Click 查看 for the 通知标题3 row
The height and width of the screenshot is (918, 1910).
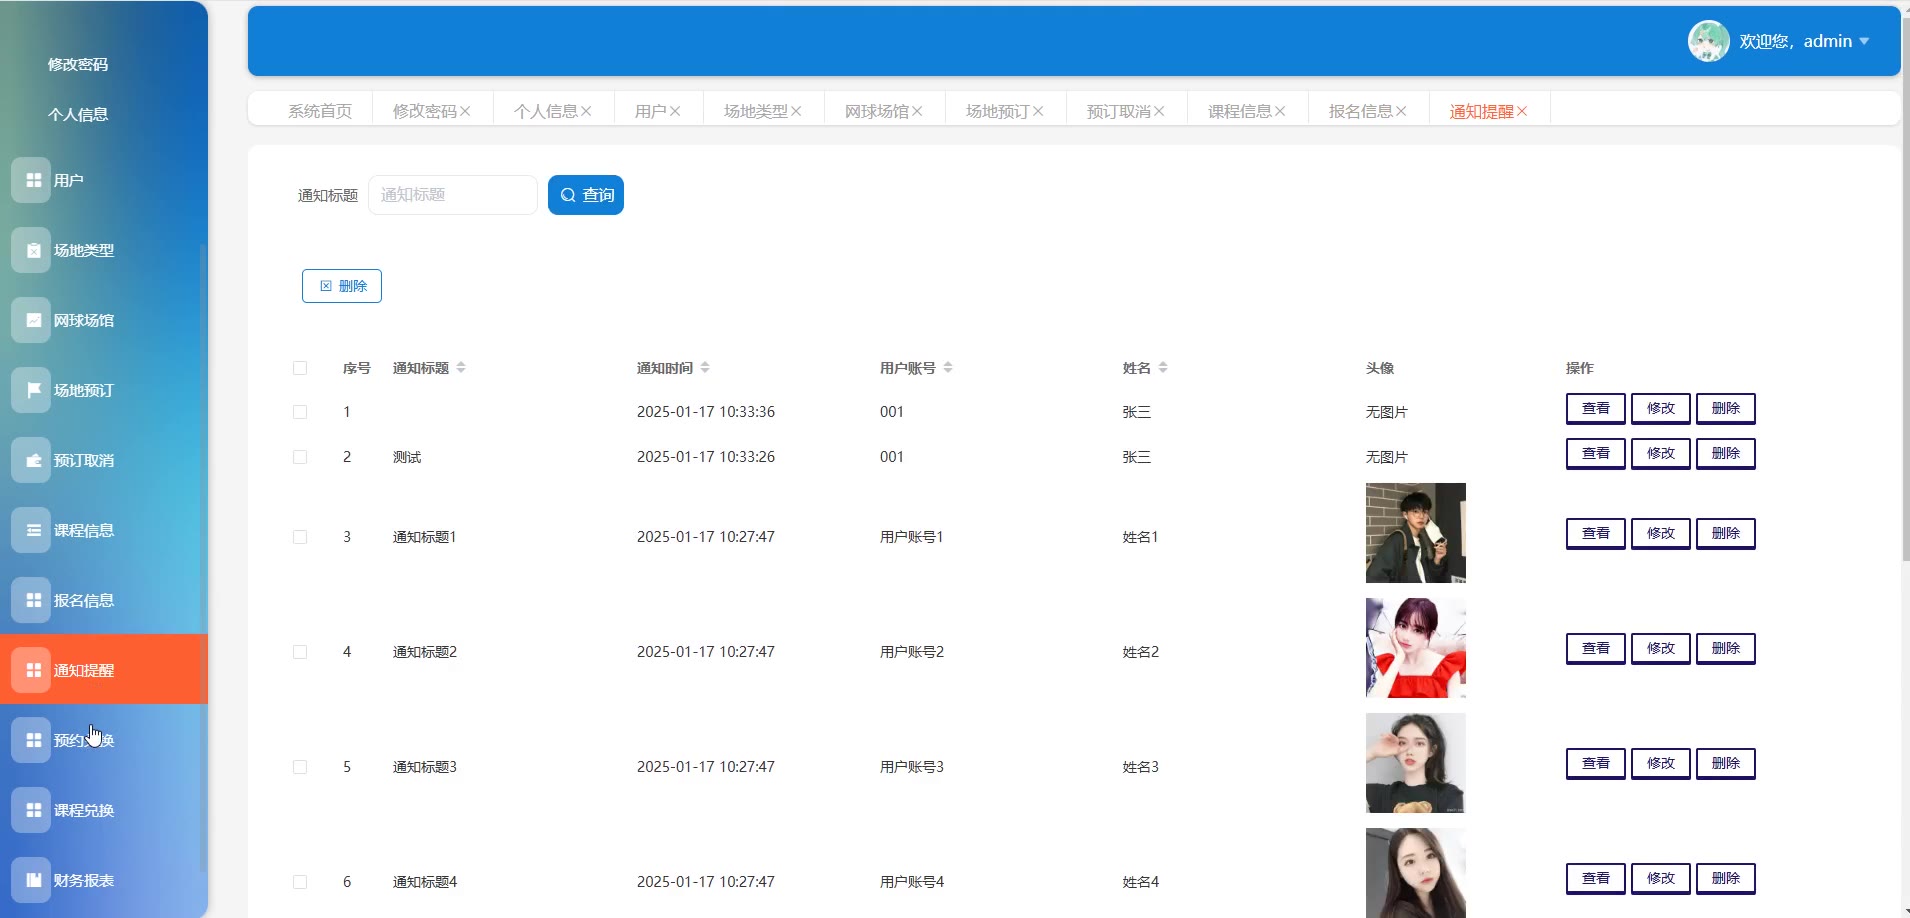pyautogui.click(x=1596, y=763)
